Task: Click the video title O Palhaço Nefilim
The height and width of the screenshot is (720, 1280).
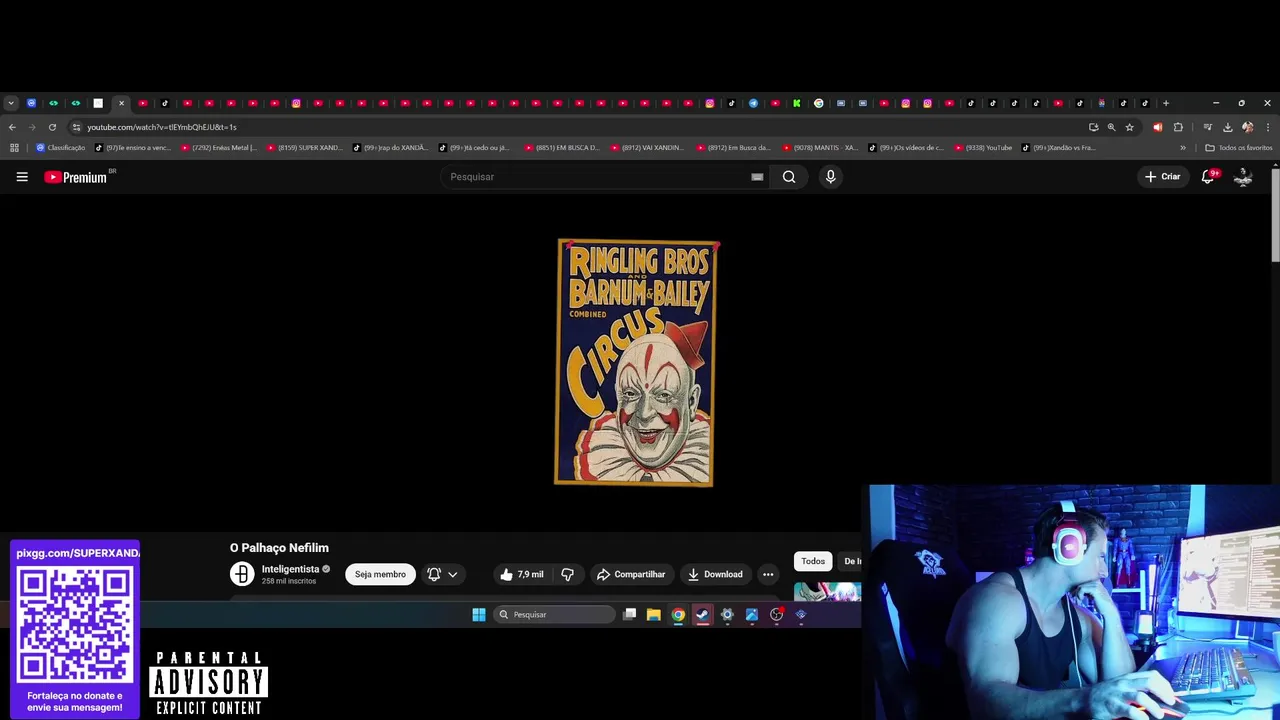Action: coord(279,548)
